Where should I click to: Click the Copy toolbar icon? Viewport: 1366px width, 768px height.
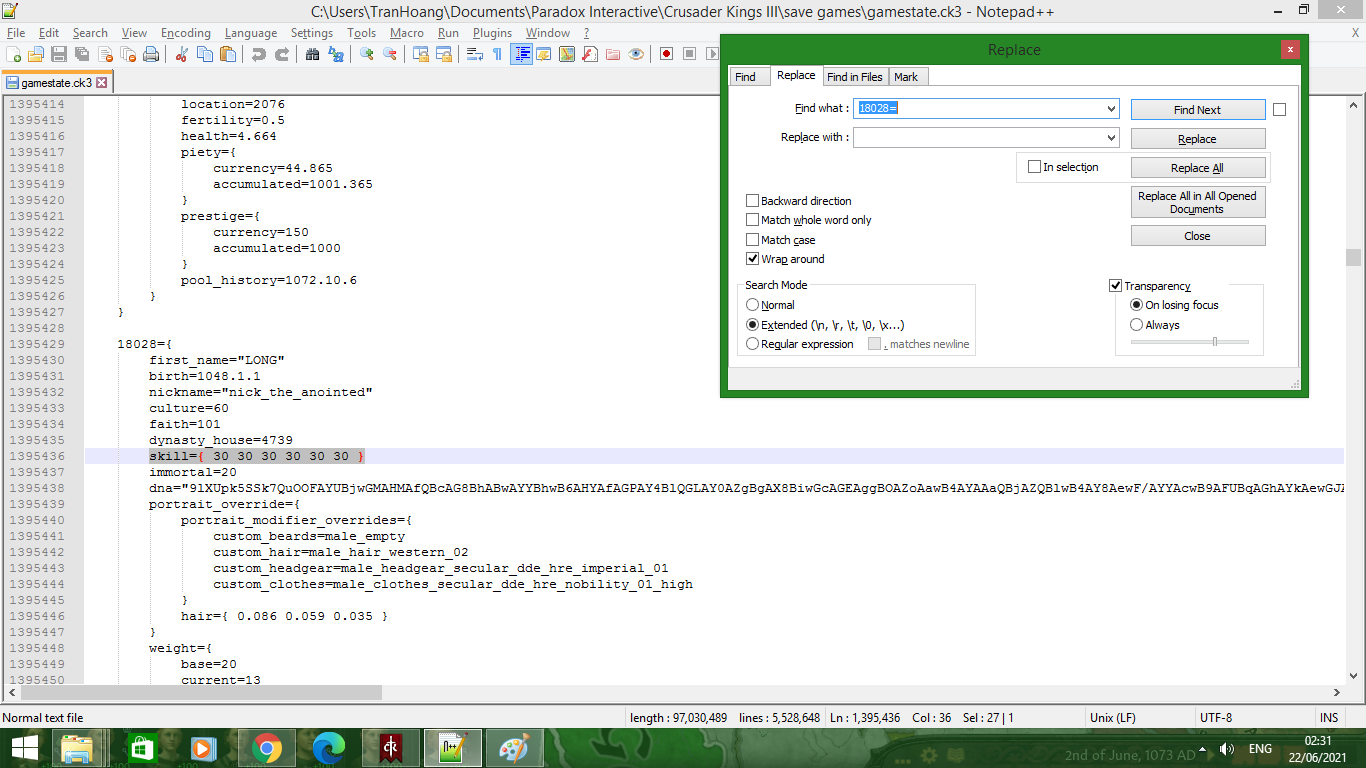[205, 54]
